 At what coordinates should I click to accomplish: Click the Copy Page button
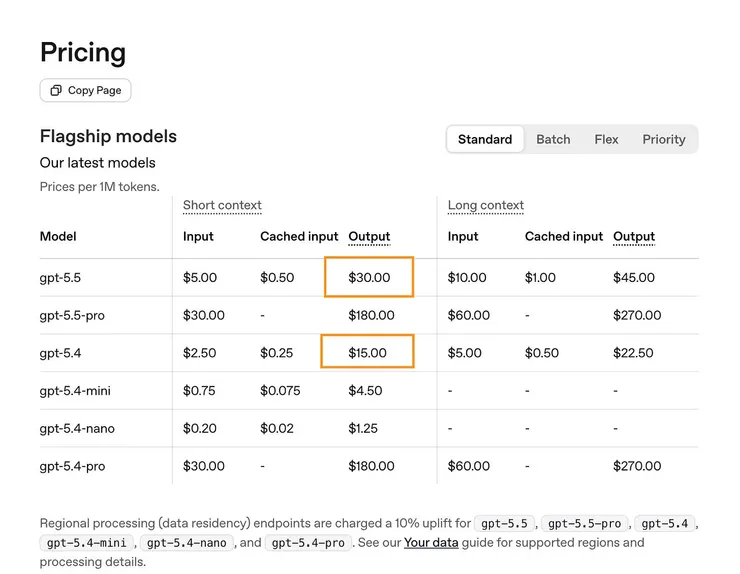85,90
